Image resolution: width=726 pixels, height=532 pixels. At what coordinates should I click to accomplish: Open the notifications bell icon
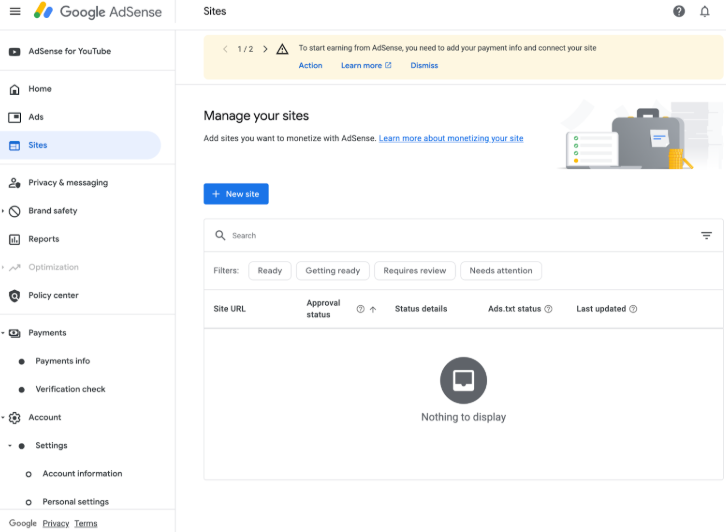point(704,11)
